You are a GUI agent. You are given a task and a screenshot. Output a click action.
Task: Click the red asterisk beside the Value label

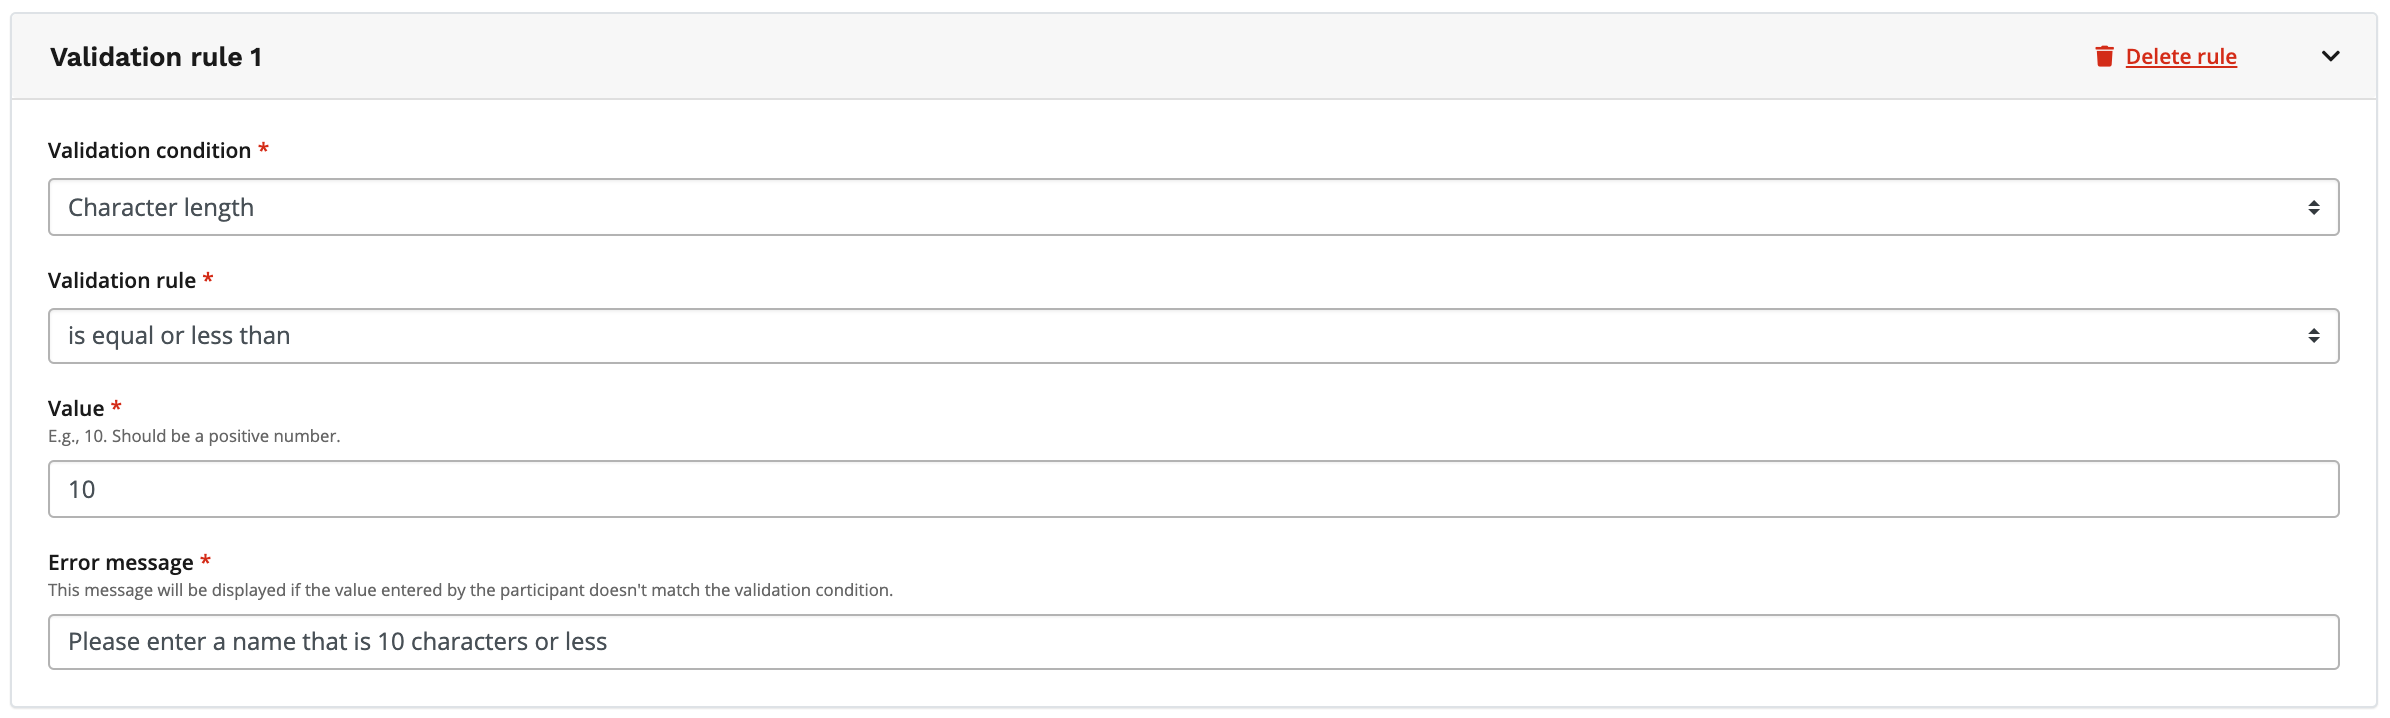coord(116,407)
